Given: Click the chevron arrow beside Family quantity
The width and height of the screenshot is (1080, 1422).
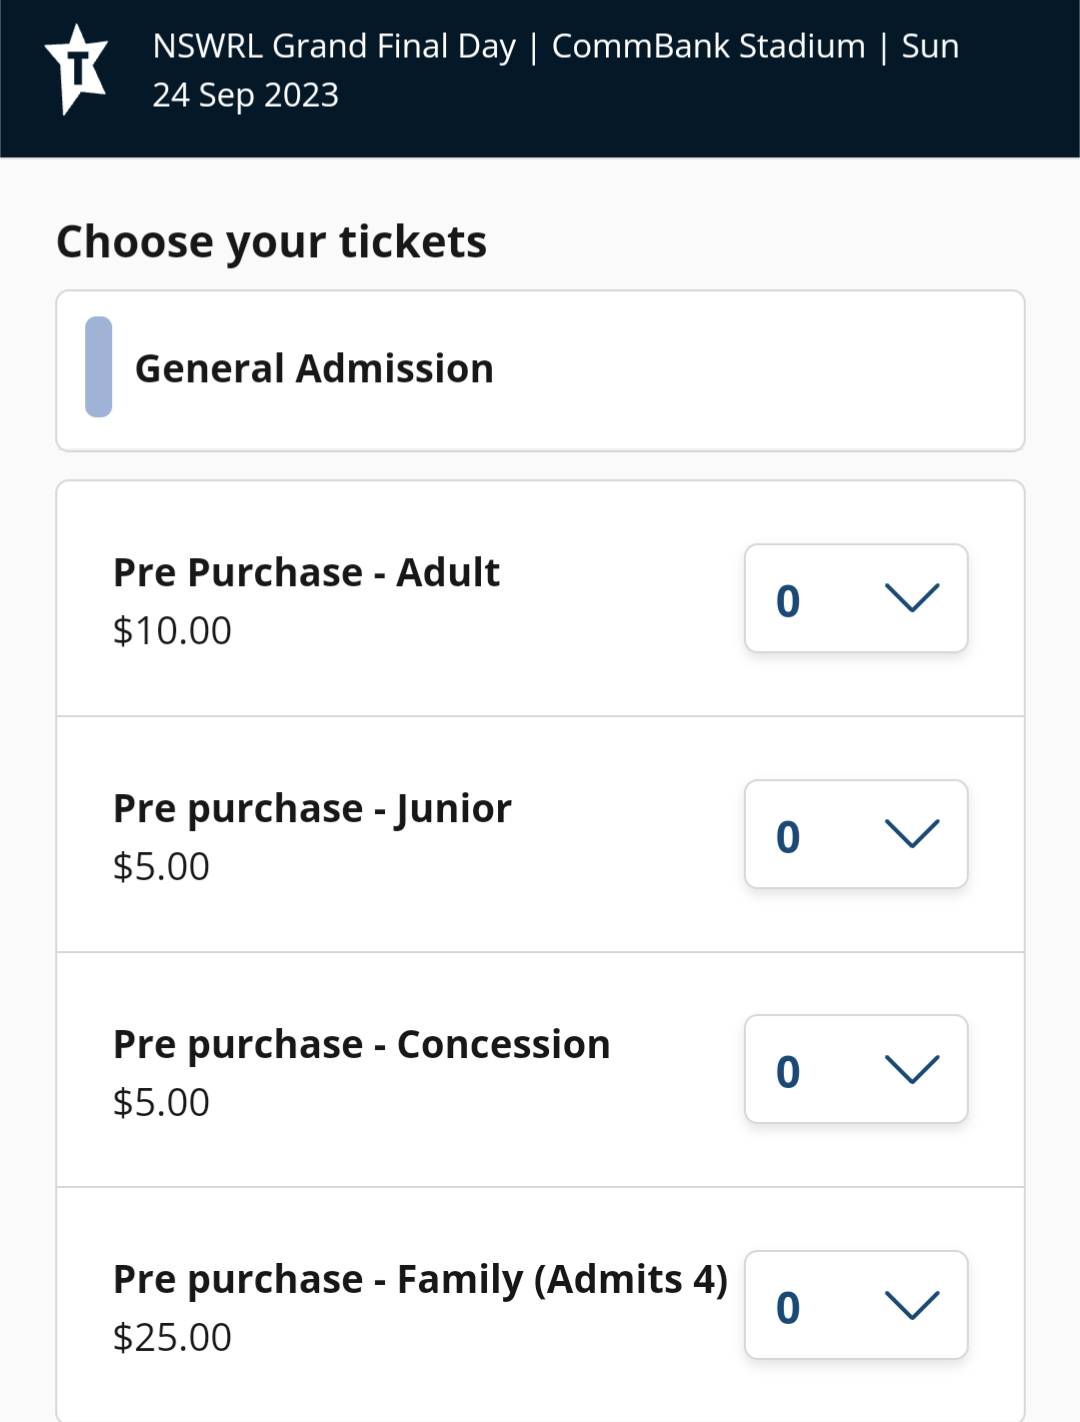Looking at the screenshot, I should click(912, 1305).
